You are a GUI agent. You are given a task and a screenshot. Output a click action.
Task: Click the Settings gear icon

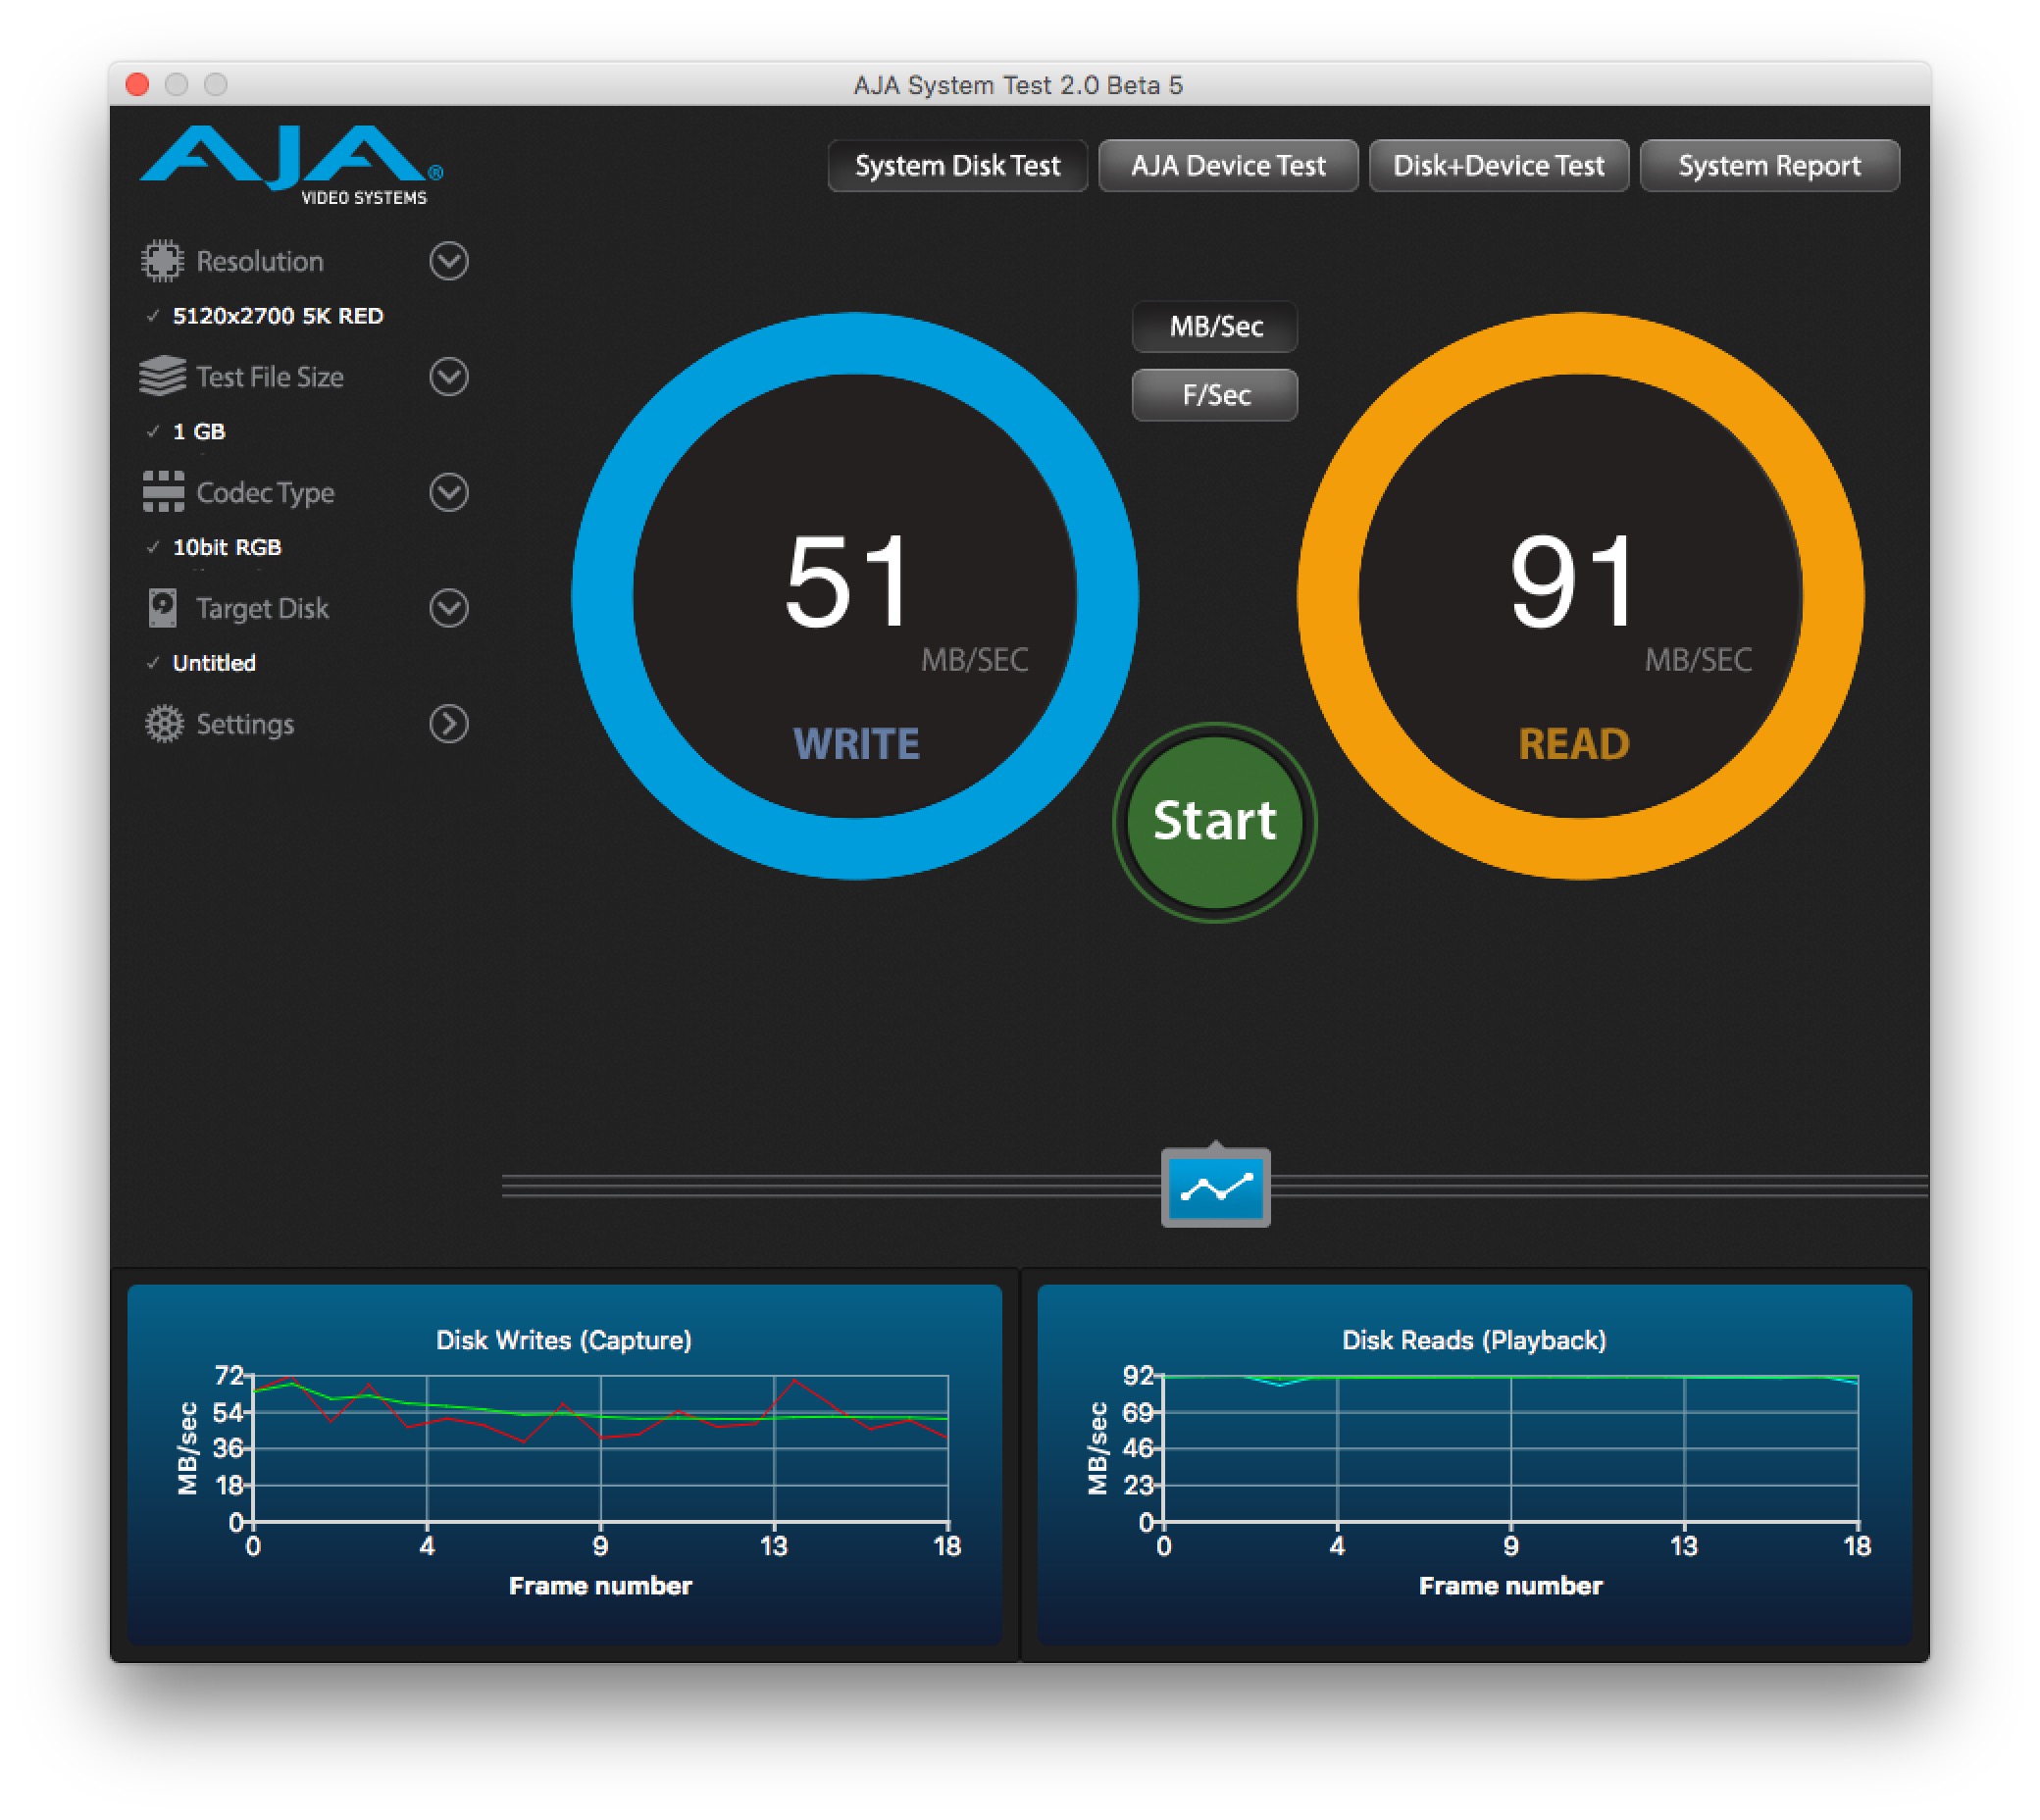click(x=164, y=723)
